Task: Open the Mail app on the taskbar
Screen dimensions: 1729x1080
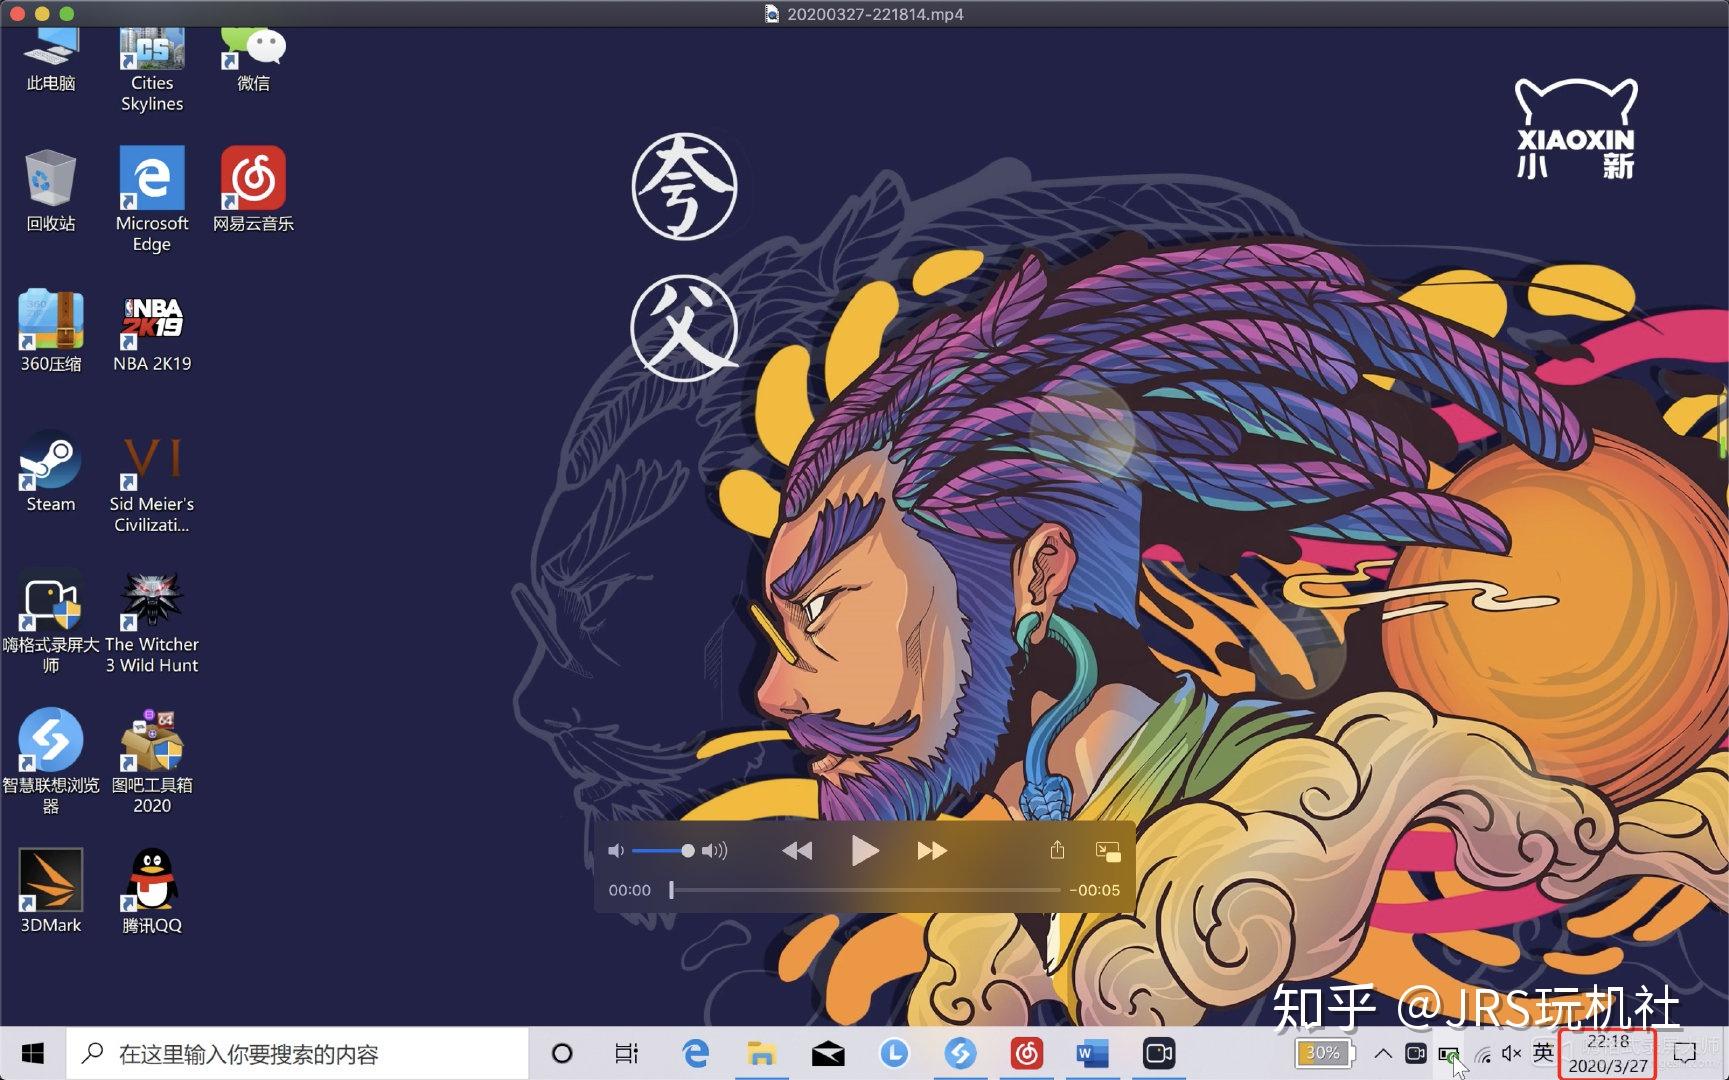Action: point(828,1053)
